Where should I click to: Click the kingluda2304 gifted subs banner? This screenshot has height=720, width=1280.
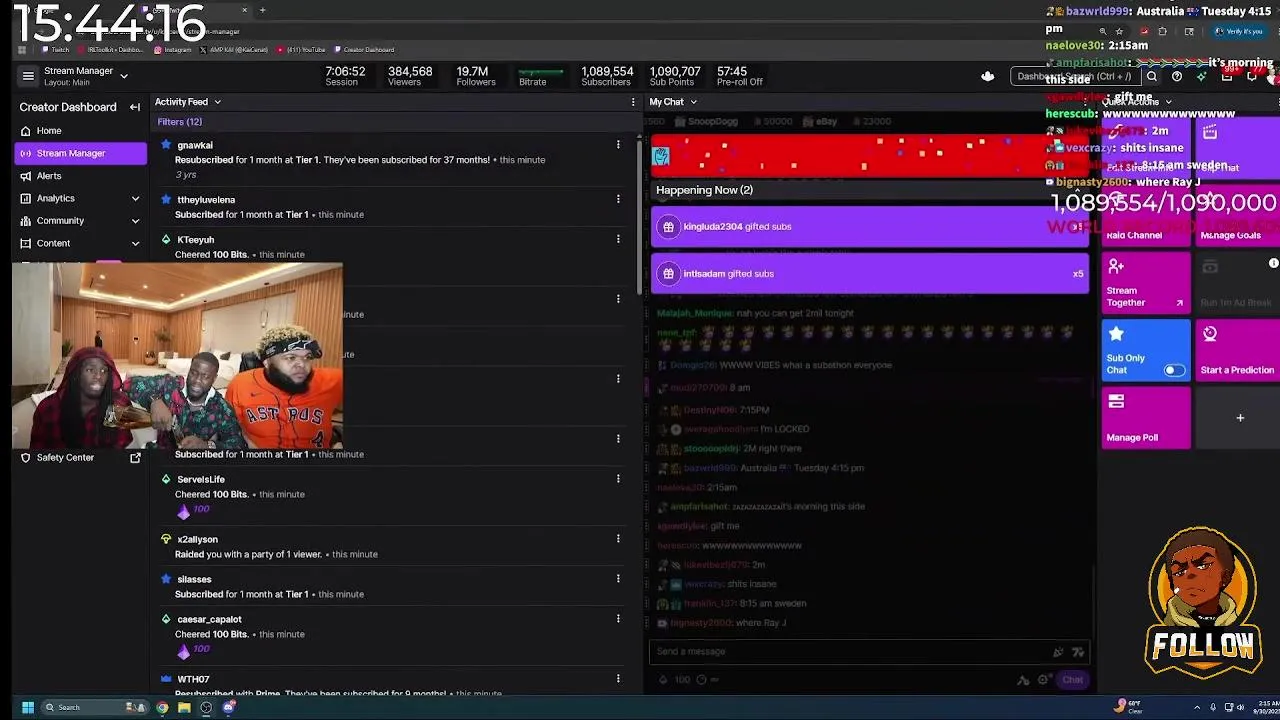tap(870, 227)
